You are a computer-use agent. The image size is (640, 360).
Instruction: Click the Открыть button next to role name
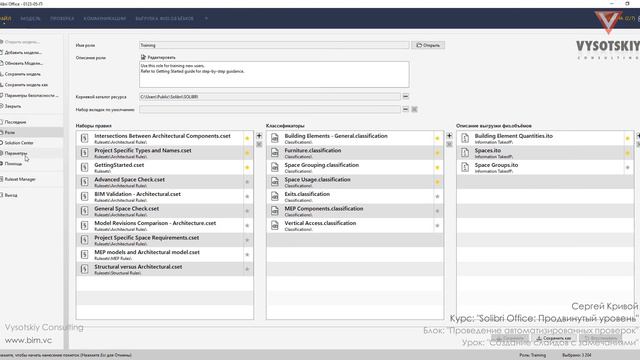[x=428, y=45]
